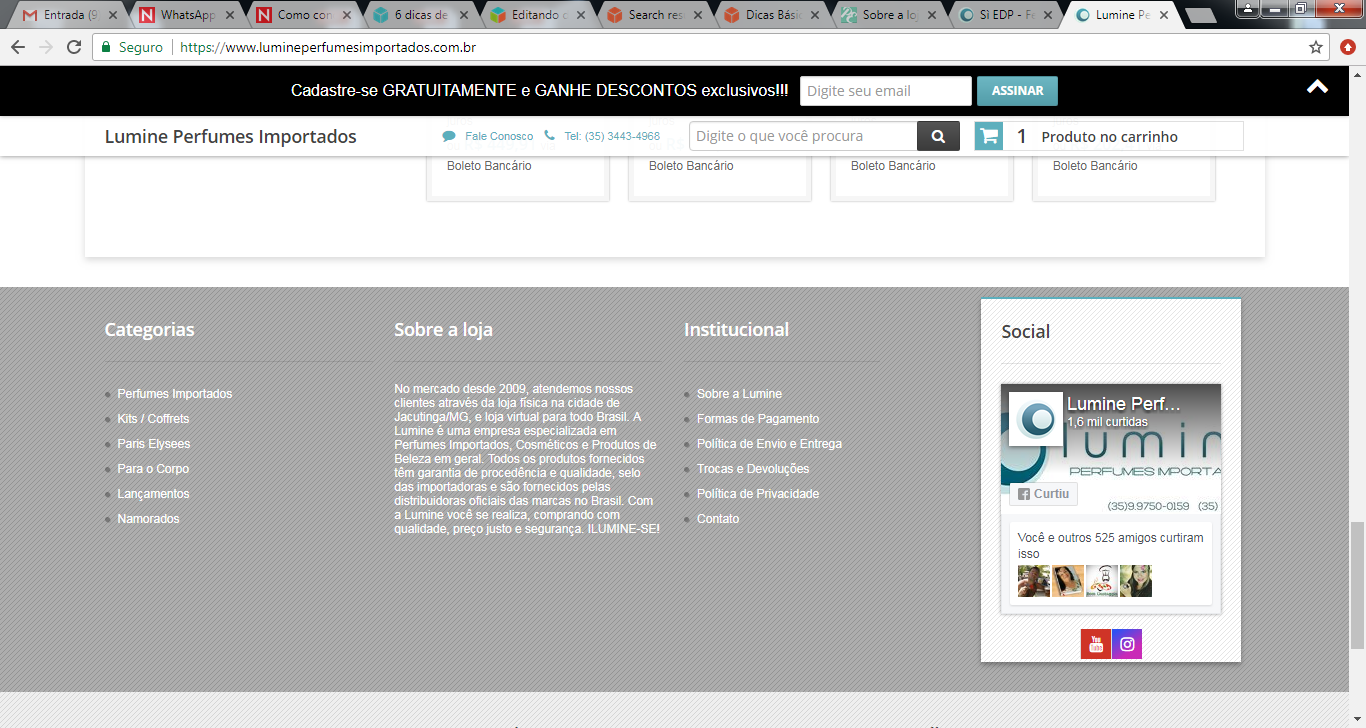Click the browser forward arrow
The image size is (1366, 728).
(x=45, y=47)
